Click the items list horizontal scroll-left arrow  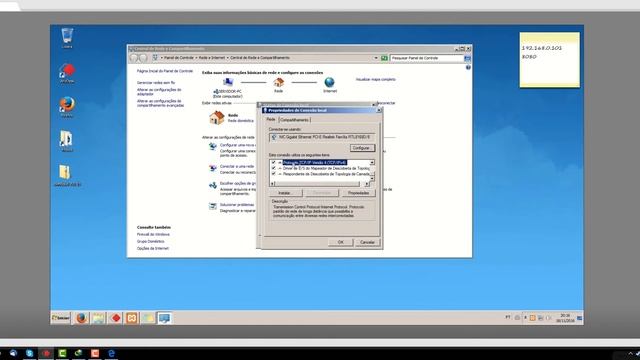(272, 184)
